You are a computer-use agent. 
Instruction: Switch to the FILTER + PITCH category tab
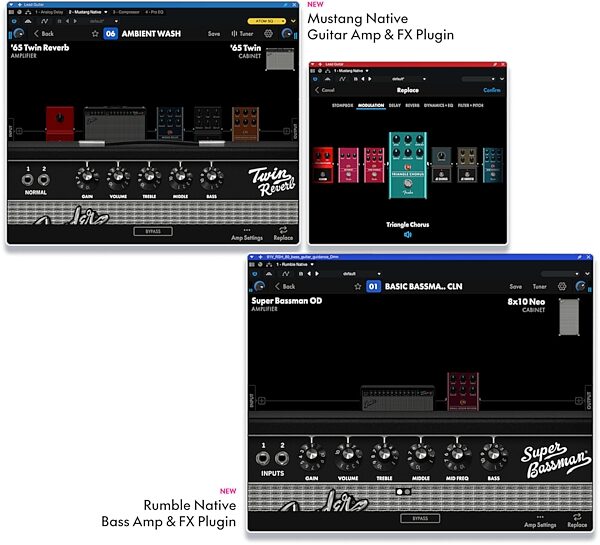(x=470, y=105)
